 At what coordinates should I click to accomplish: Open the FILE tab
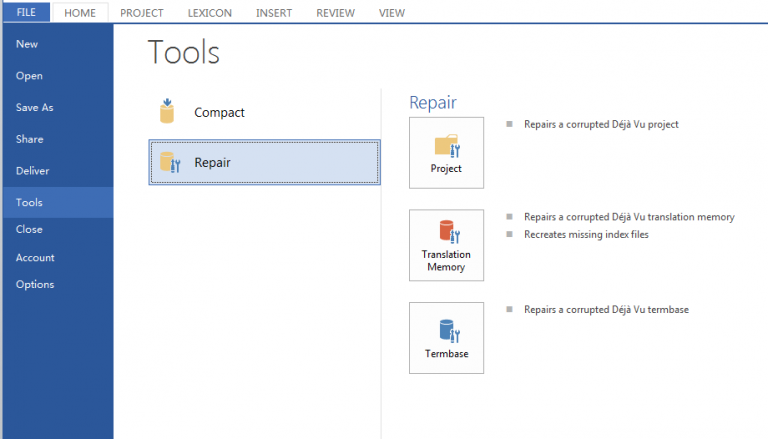[x=25, y=13]
